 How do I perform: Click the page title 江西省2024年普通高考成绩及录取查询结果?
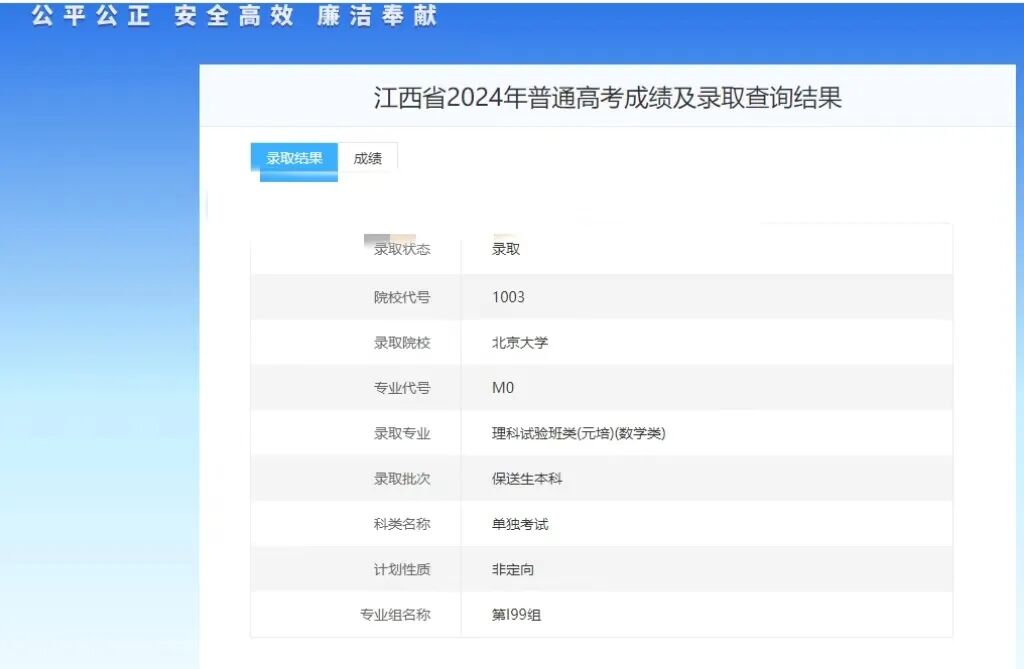coord(608,97)
